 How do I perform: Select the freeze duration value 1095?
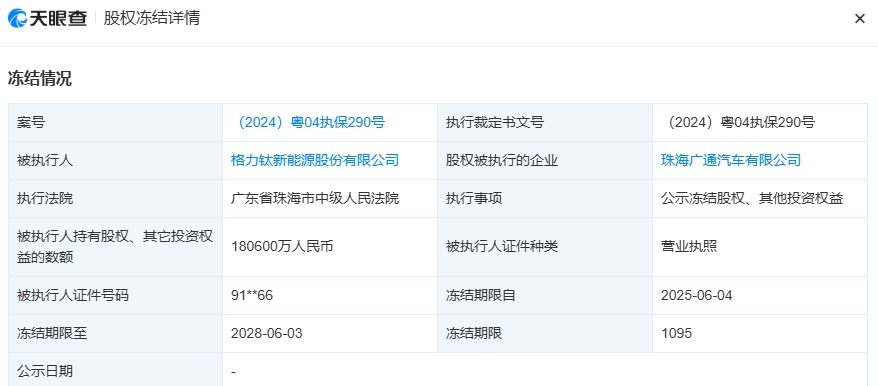coord(676,334)
